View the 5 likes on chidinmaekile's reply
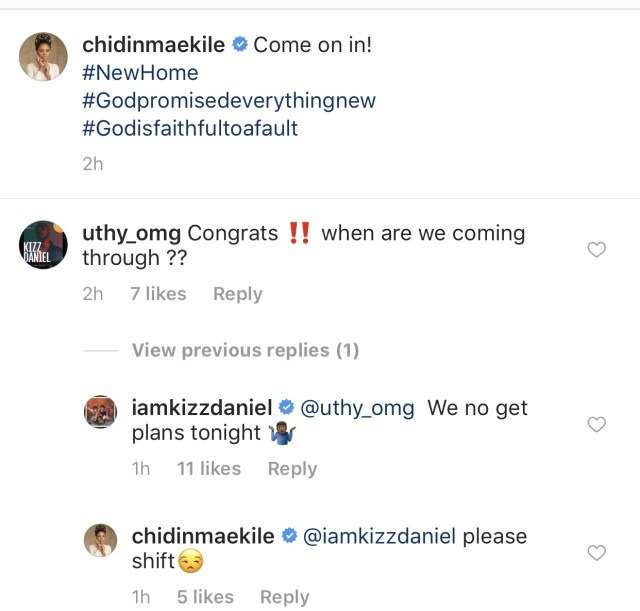The width and height of the screenshot is (640, 611). pos(204,597)
